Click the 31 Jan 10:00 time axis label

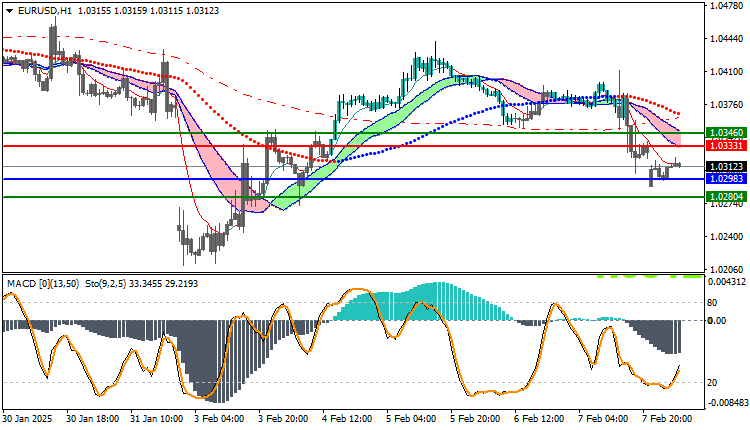[157, 419]
